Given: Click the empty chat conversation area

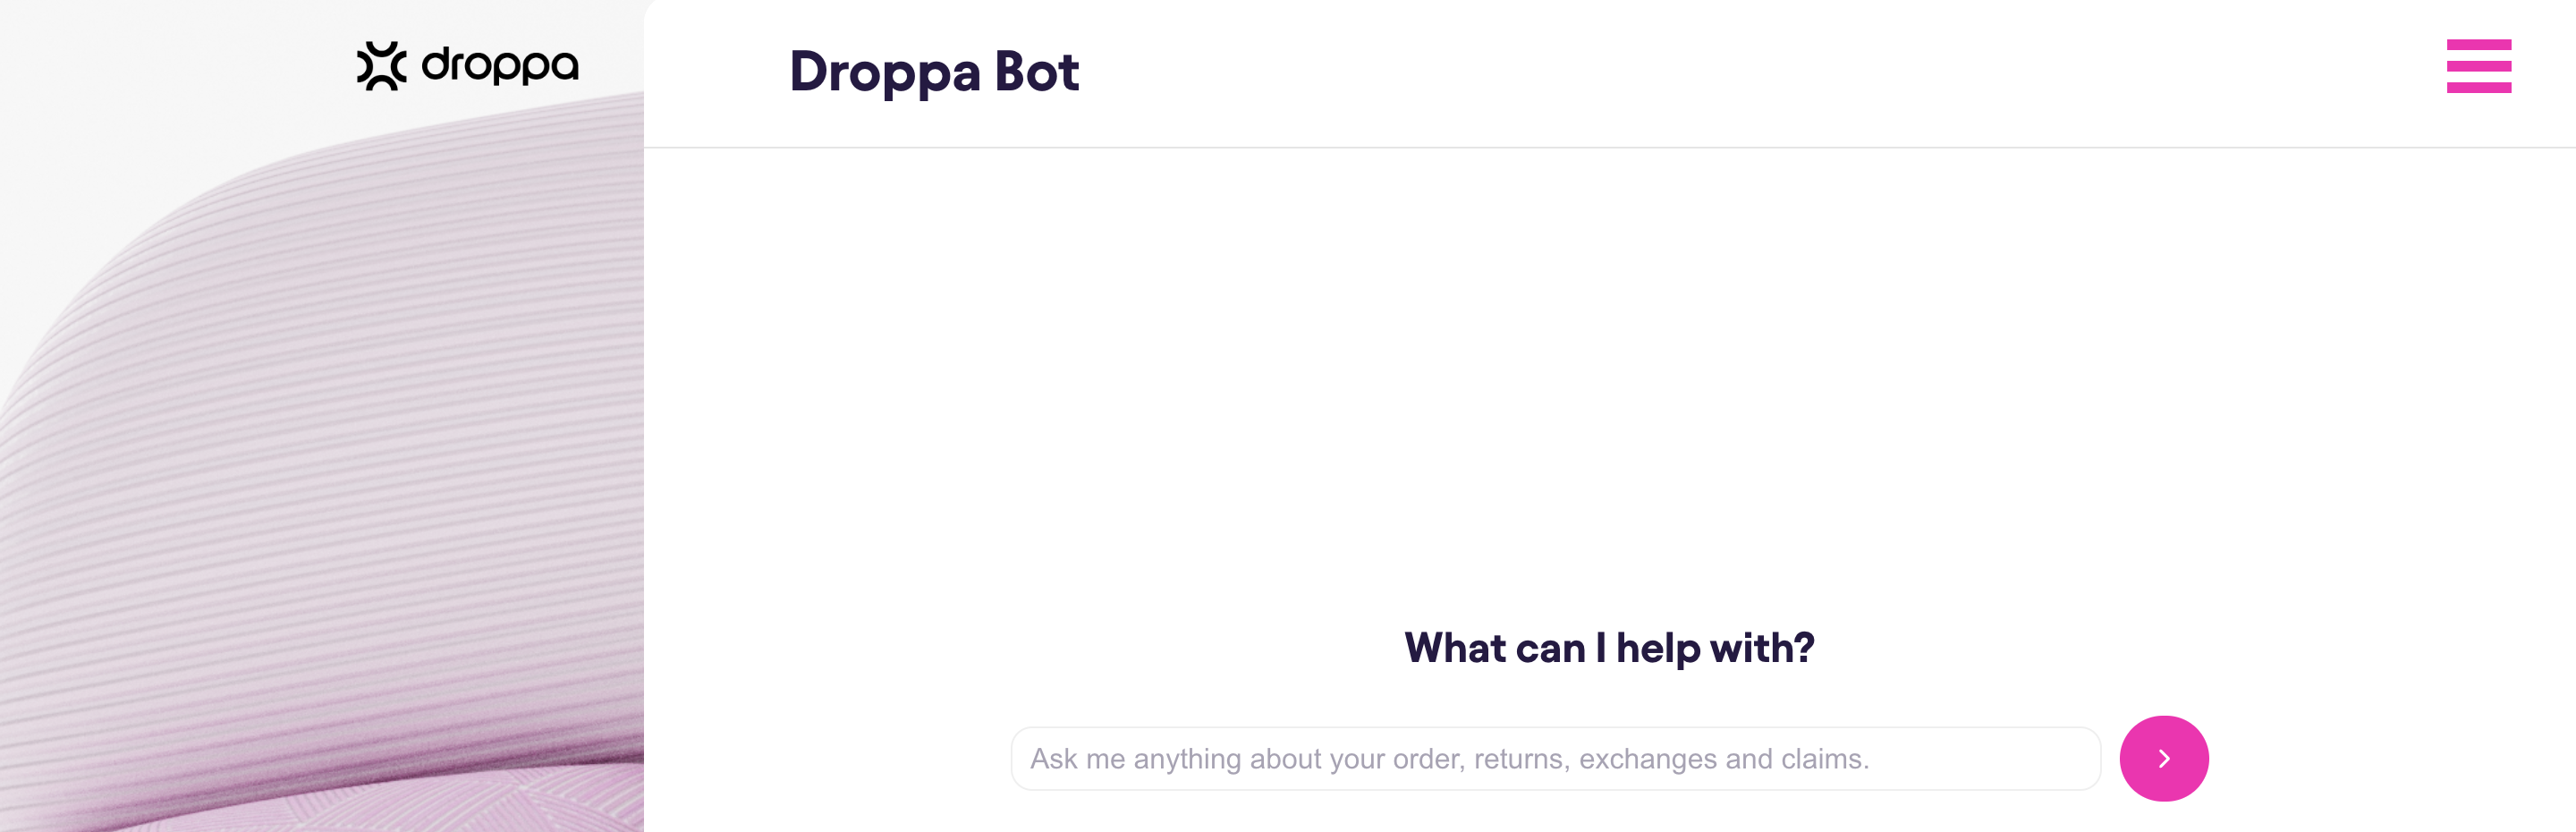Looking at the screenshot, I should tap(1609, 380).
